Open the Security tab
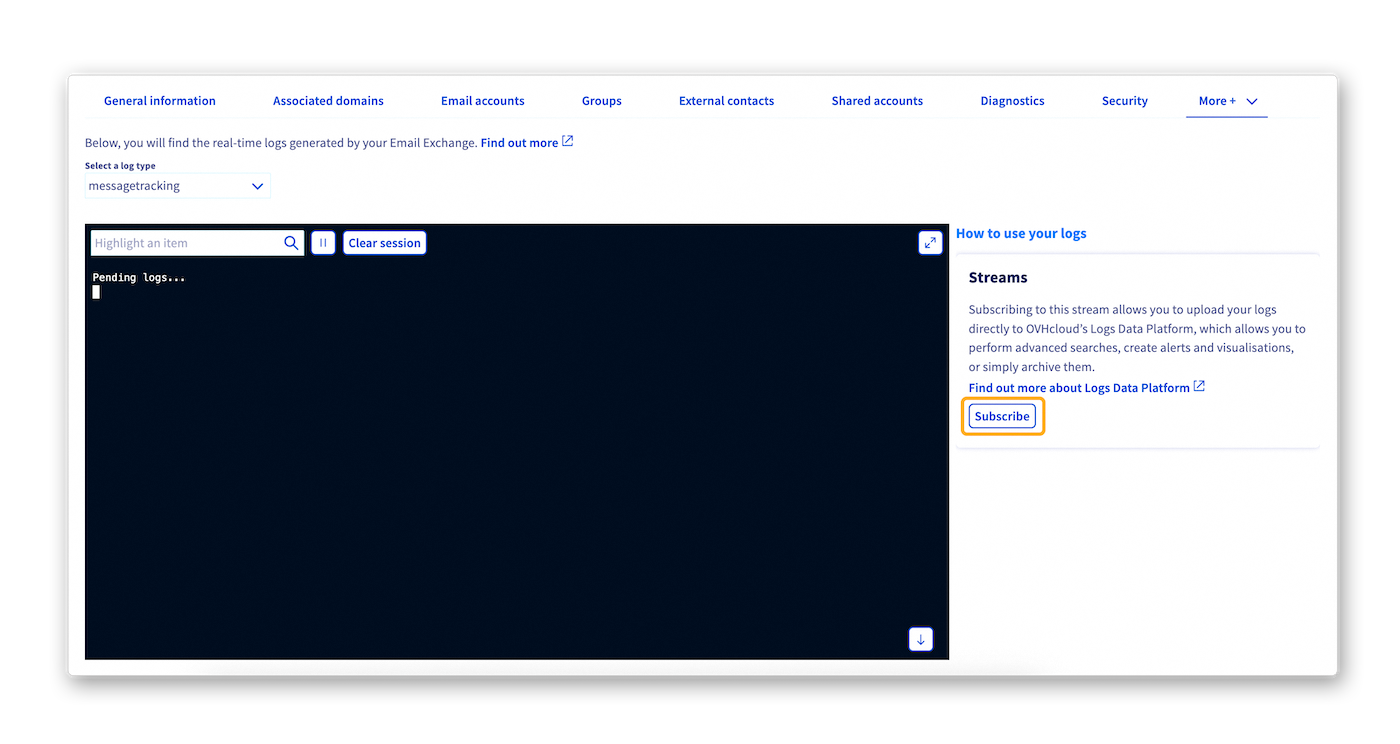 pyautogui.click(x=1124, y=100)
